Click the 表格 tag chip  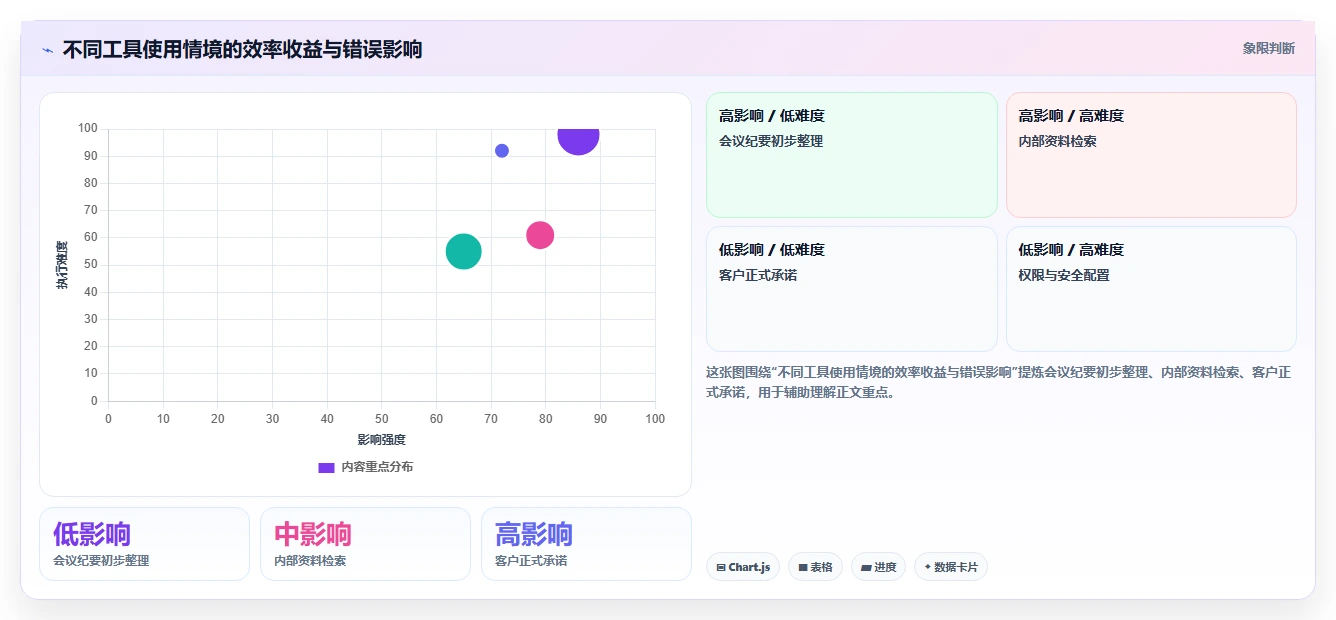coord(815,567)
